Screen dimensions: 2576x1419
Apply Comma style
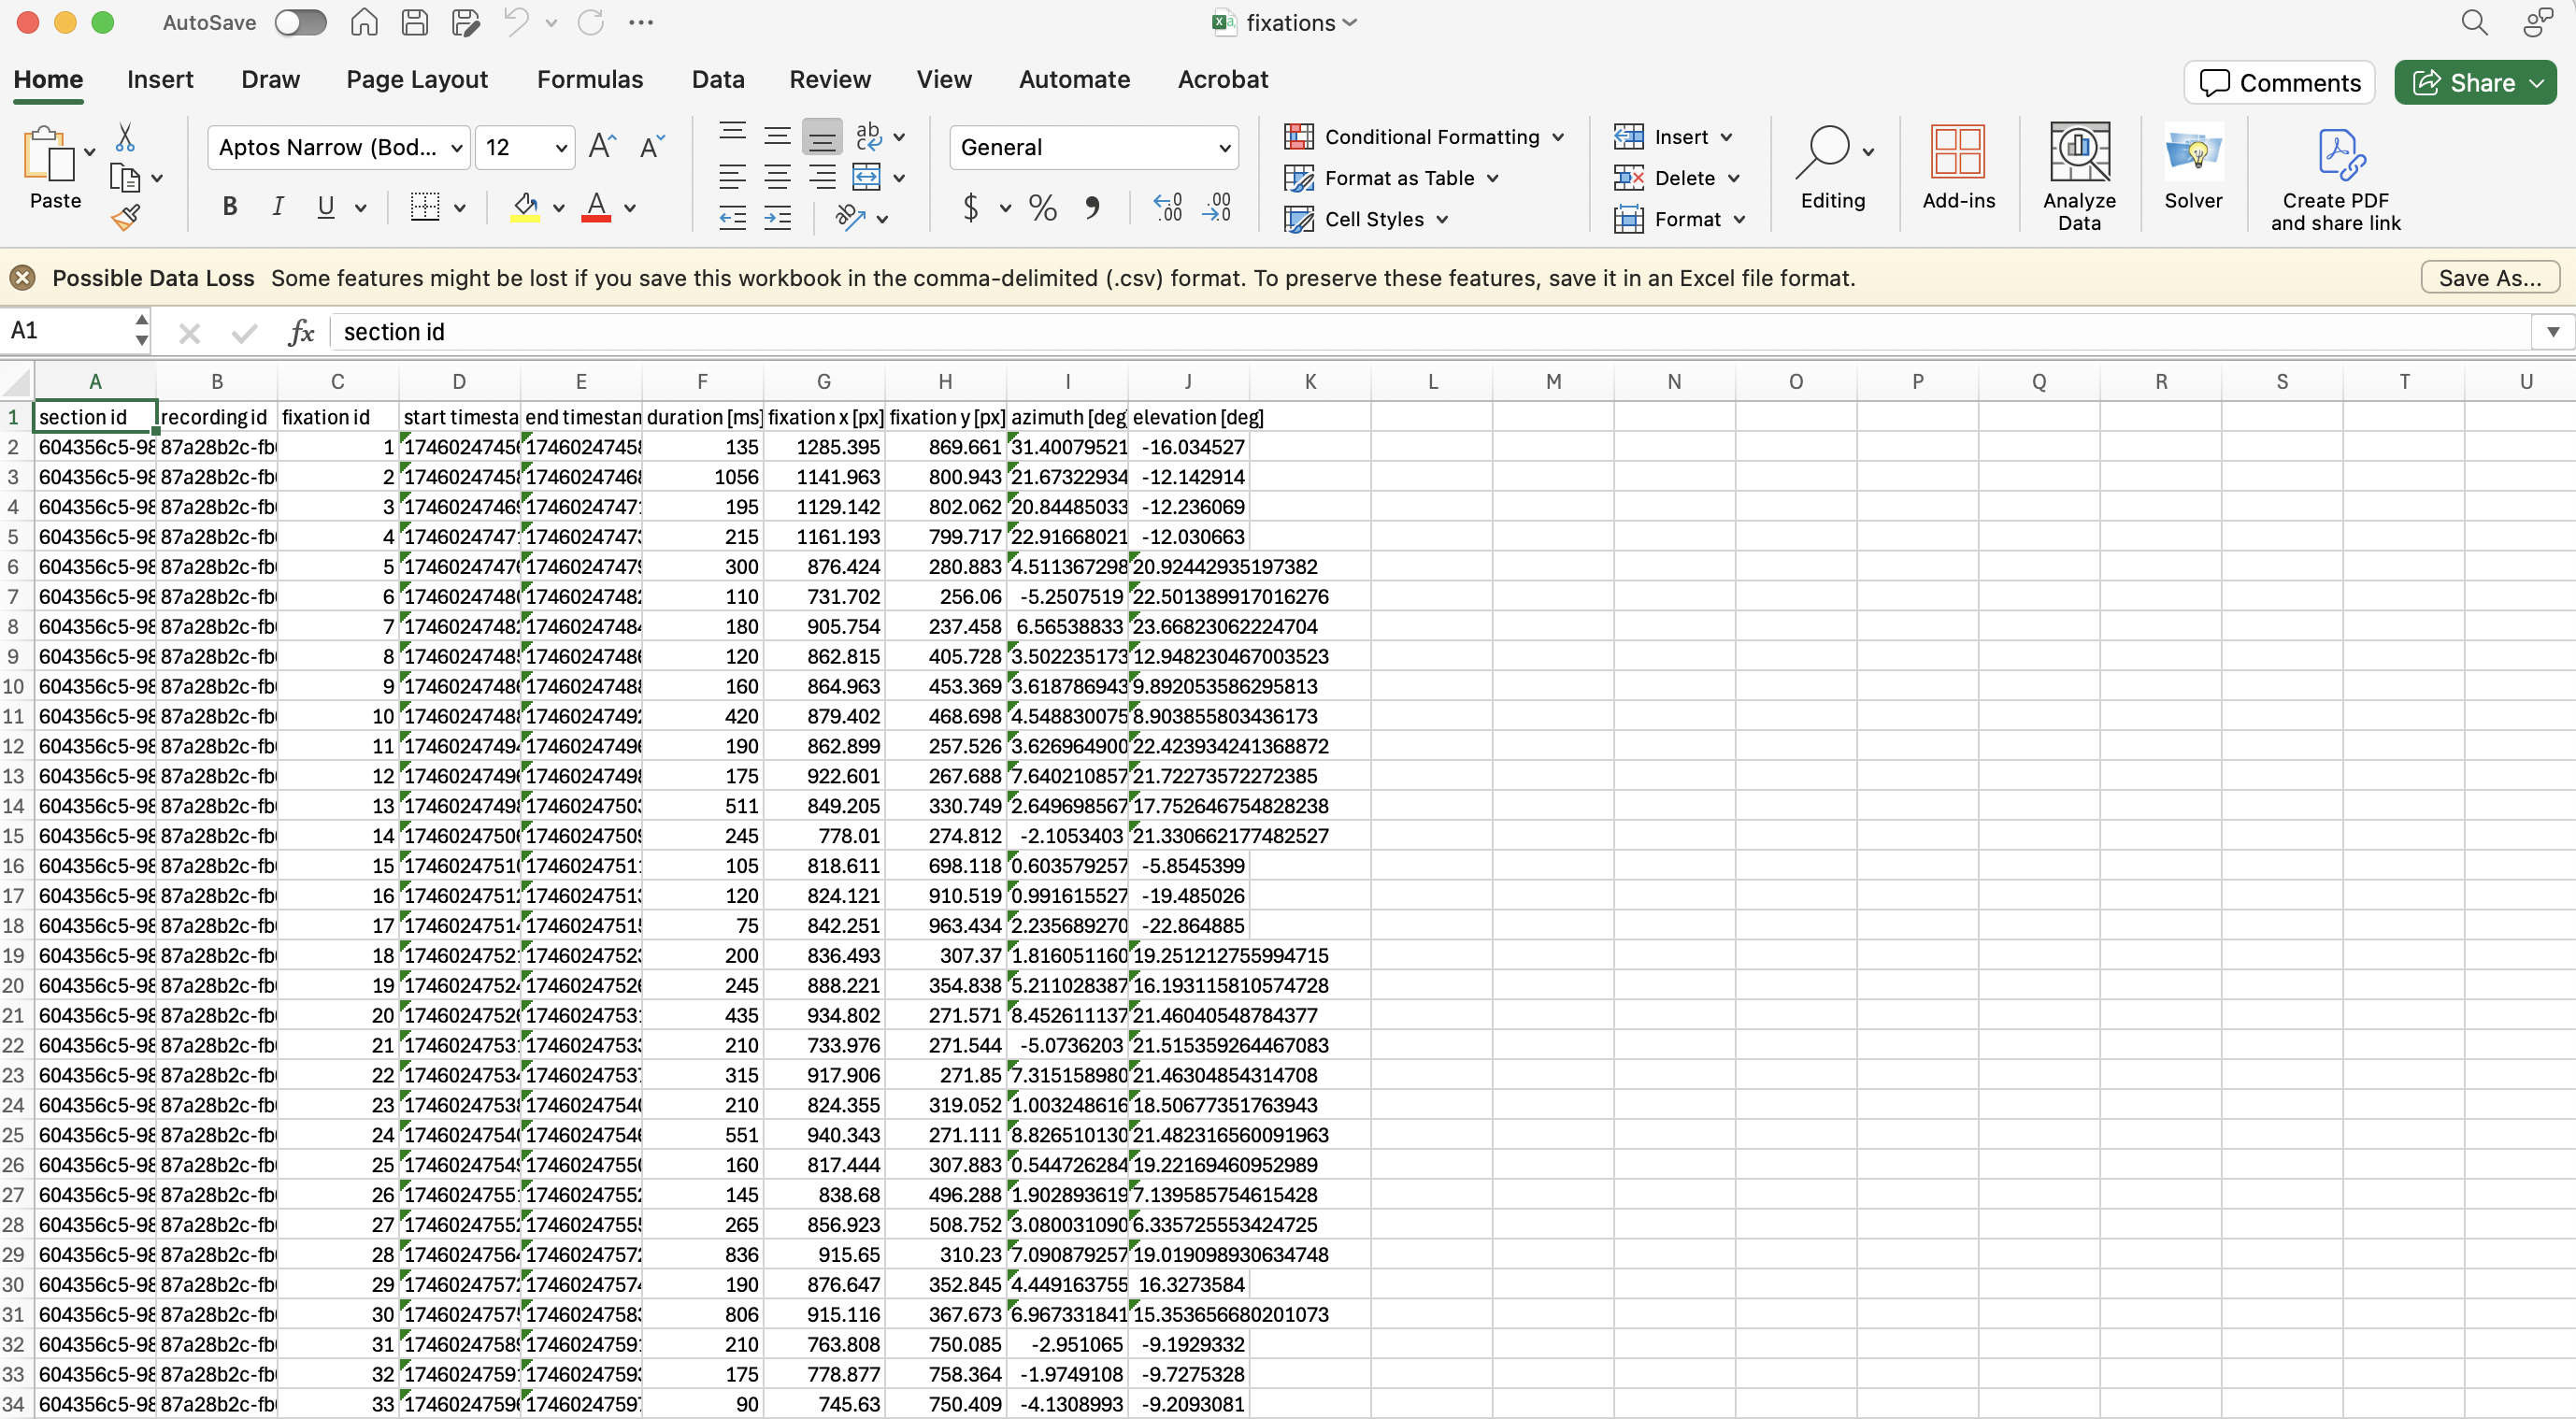point(1092,207)
